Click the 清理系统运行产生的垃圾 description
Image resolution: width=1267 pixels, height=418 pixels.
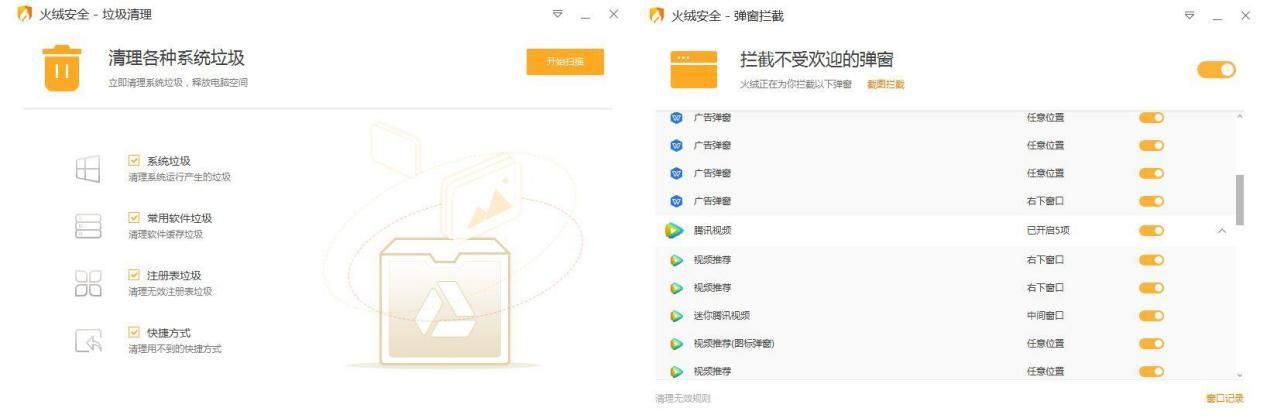click(x=179, y=177)
